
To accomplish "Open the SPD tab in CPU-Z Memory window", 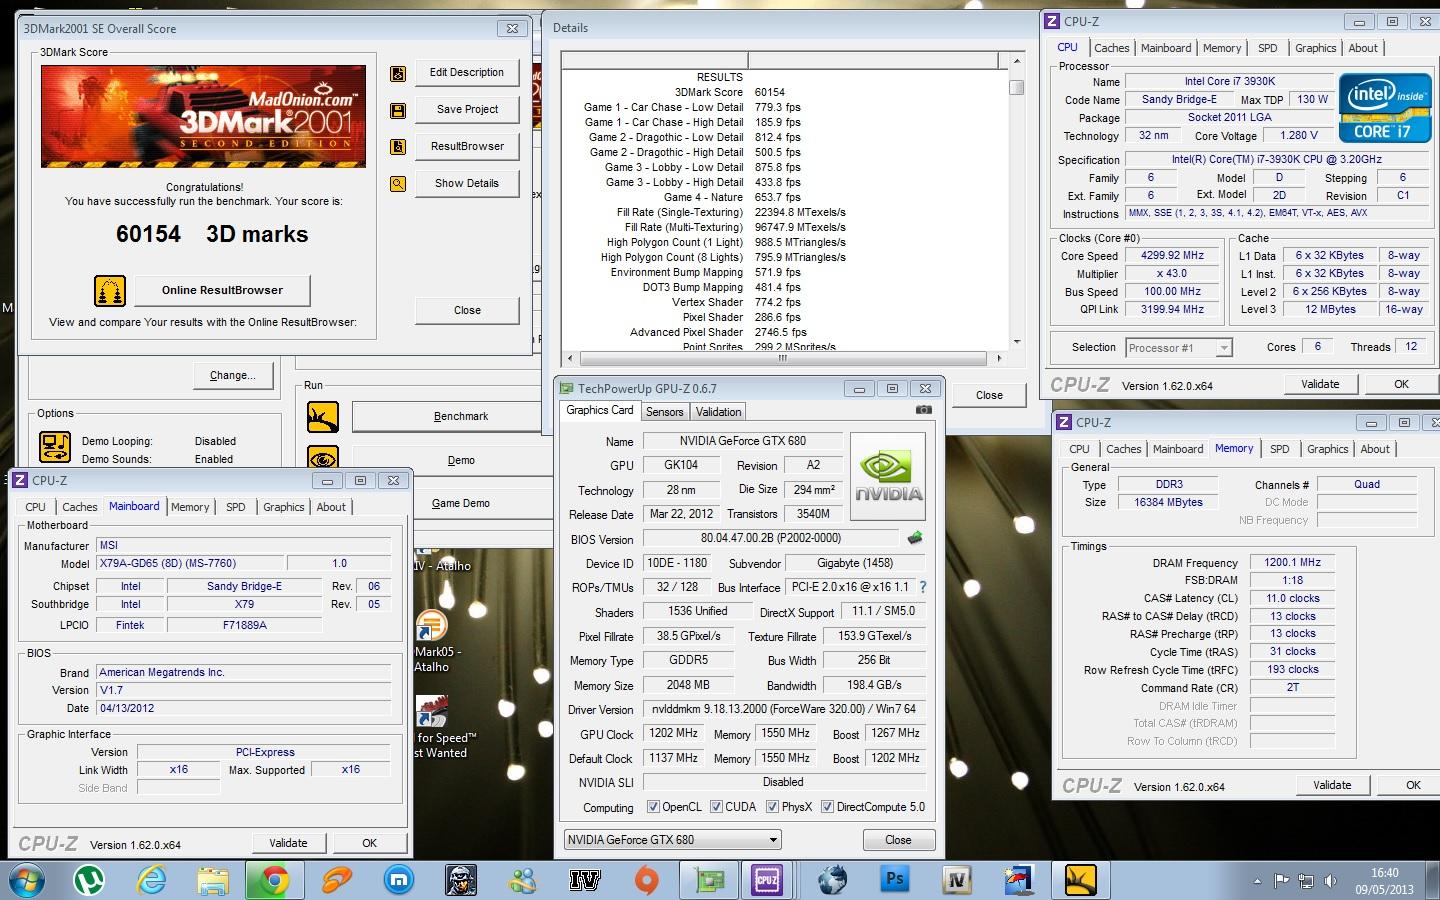I will click(1280, 449).
